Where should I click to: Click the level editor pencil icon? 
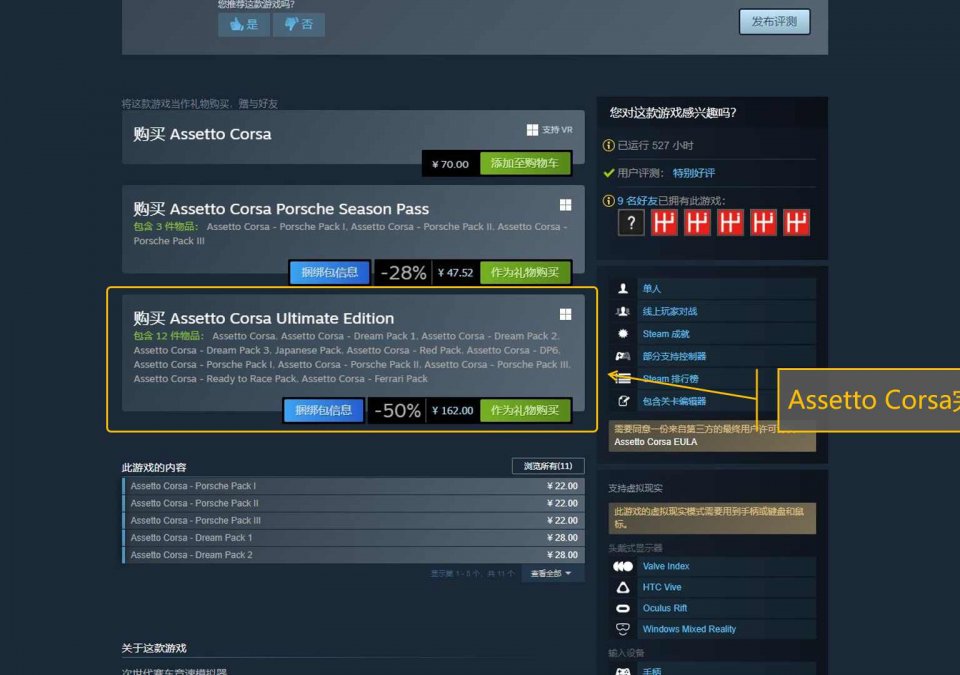point(623,401)
